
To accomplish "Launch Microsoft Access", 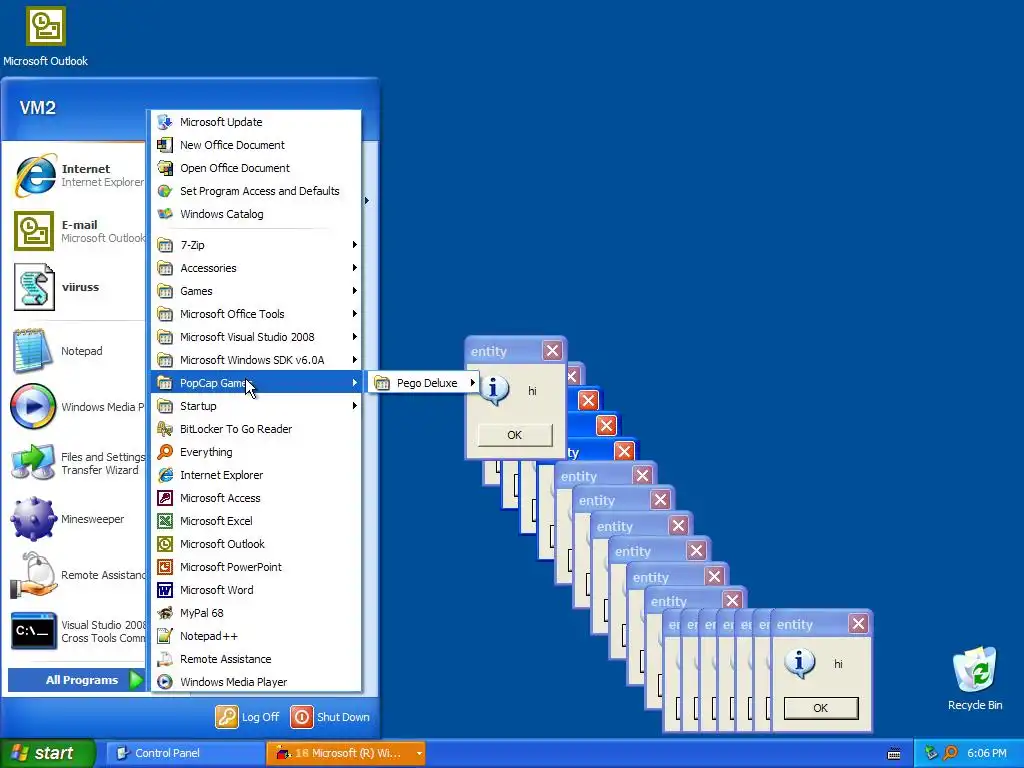I will click(x=256, y=498).
